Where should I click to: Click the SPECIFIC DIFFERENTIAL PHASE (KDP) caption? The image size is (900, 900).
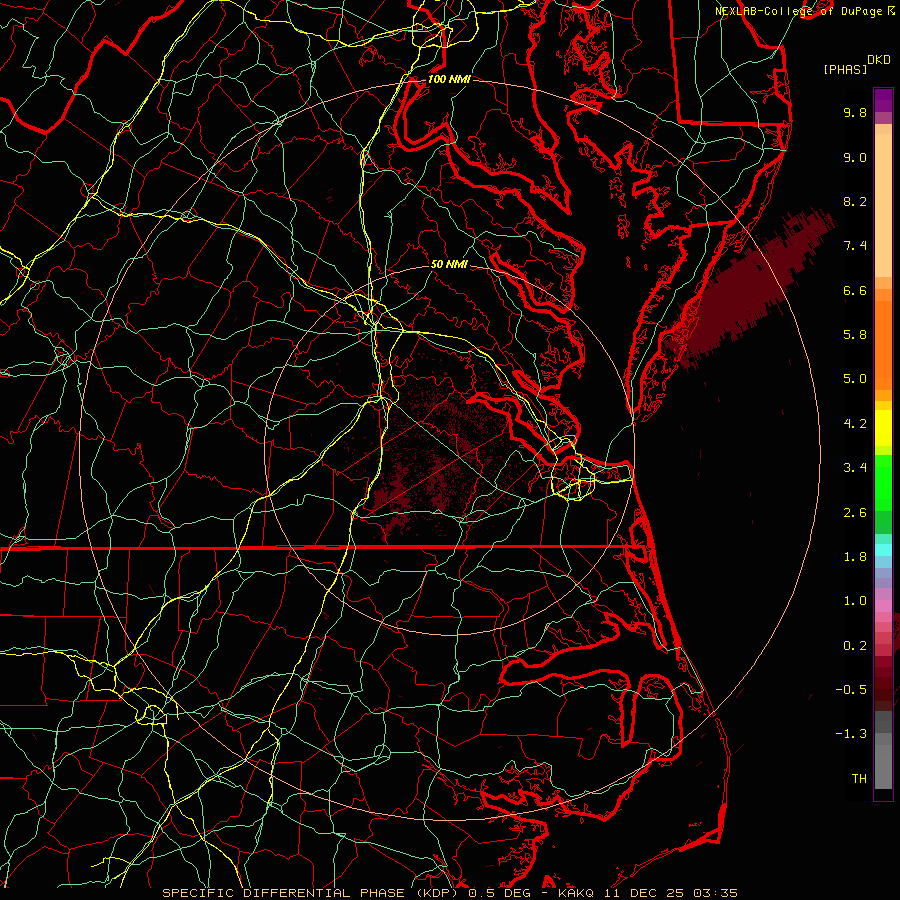(312, 893)
